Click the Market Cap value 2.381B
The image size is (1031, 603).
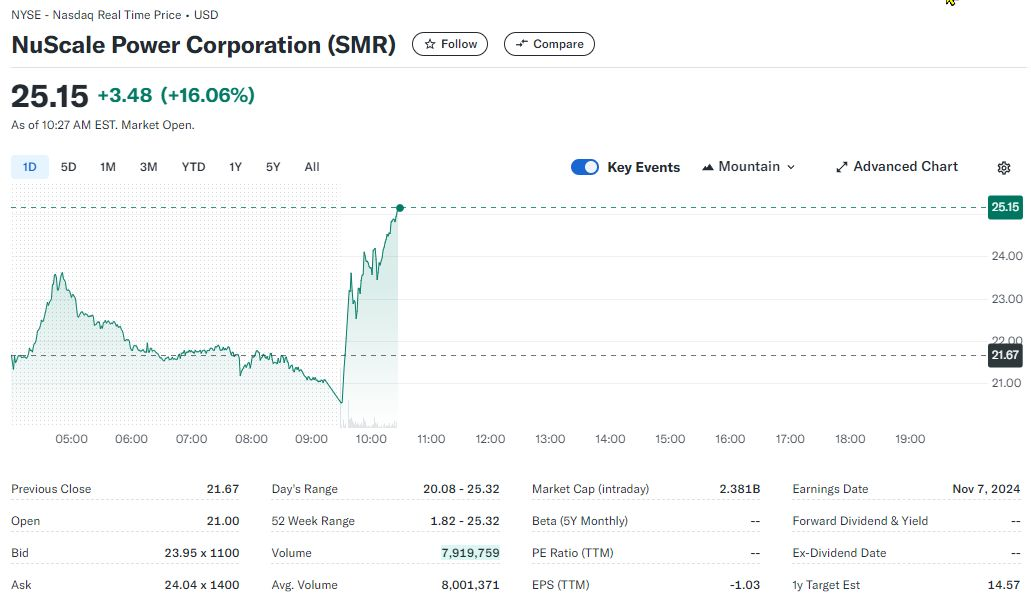(x=740, y=489)
